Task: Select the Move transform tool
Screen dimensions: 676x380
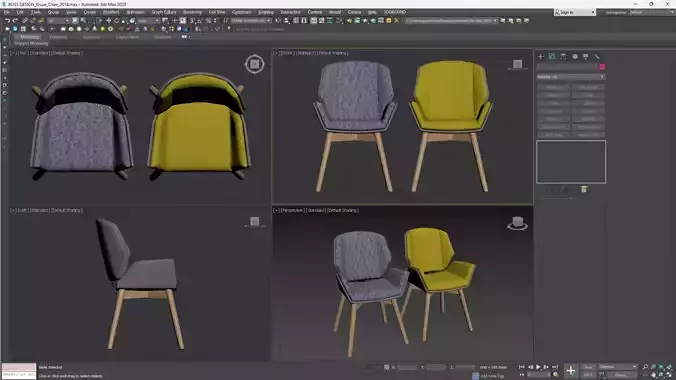Action: [x=109, y=20]
